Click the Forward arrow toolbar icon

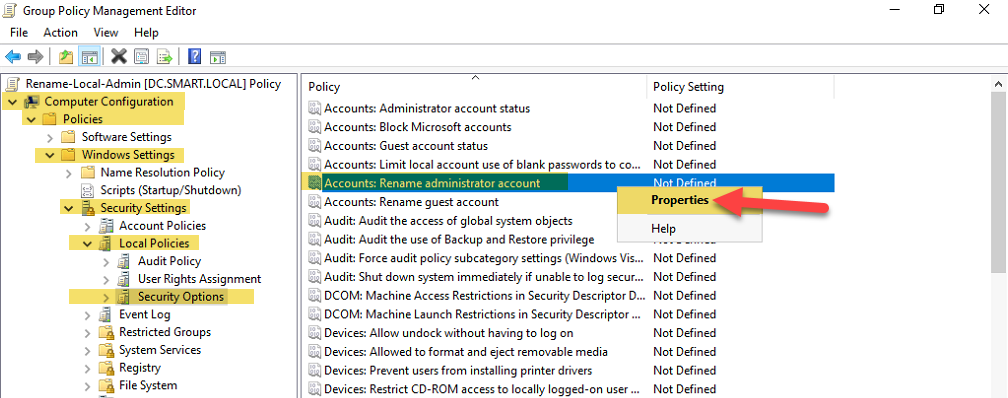click(35, 57)
